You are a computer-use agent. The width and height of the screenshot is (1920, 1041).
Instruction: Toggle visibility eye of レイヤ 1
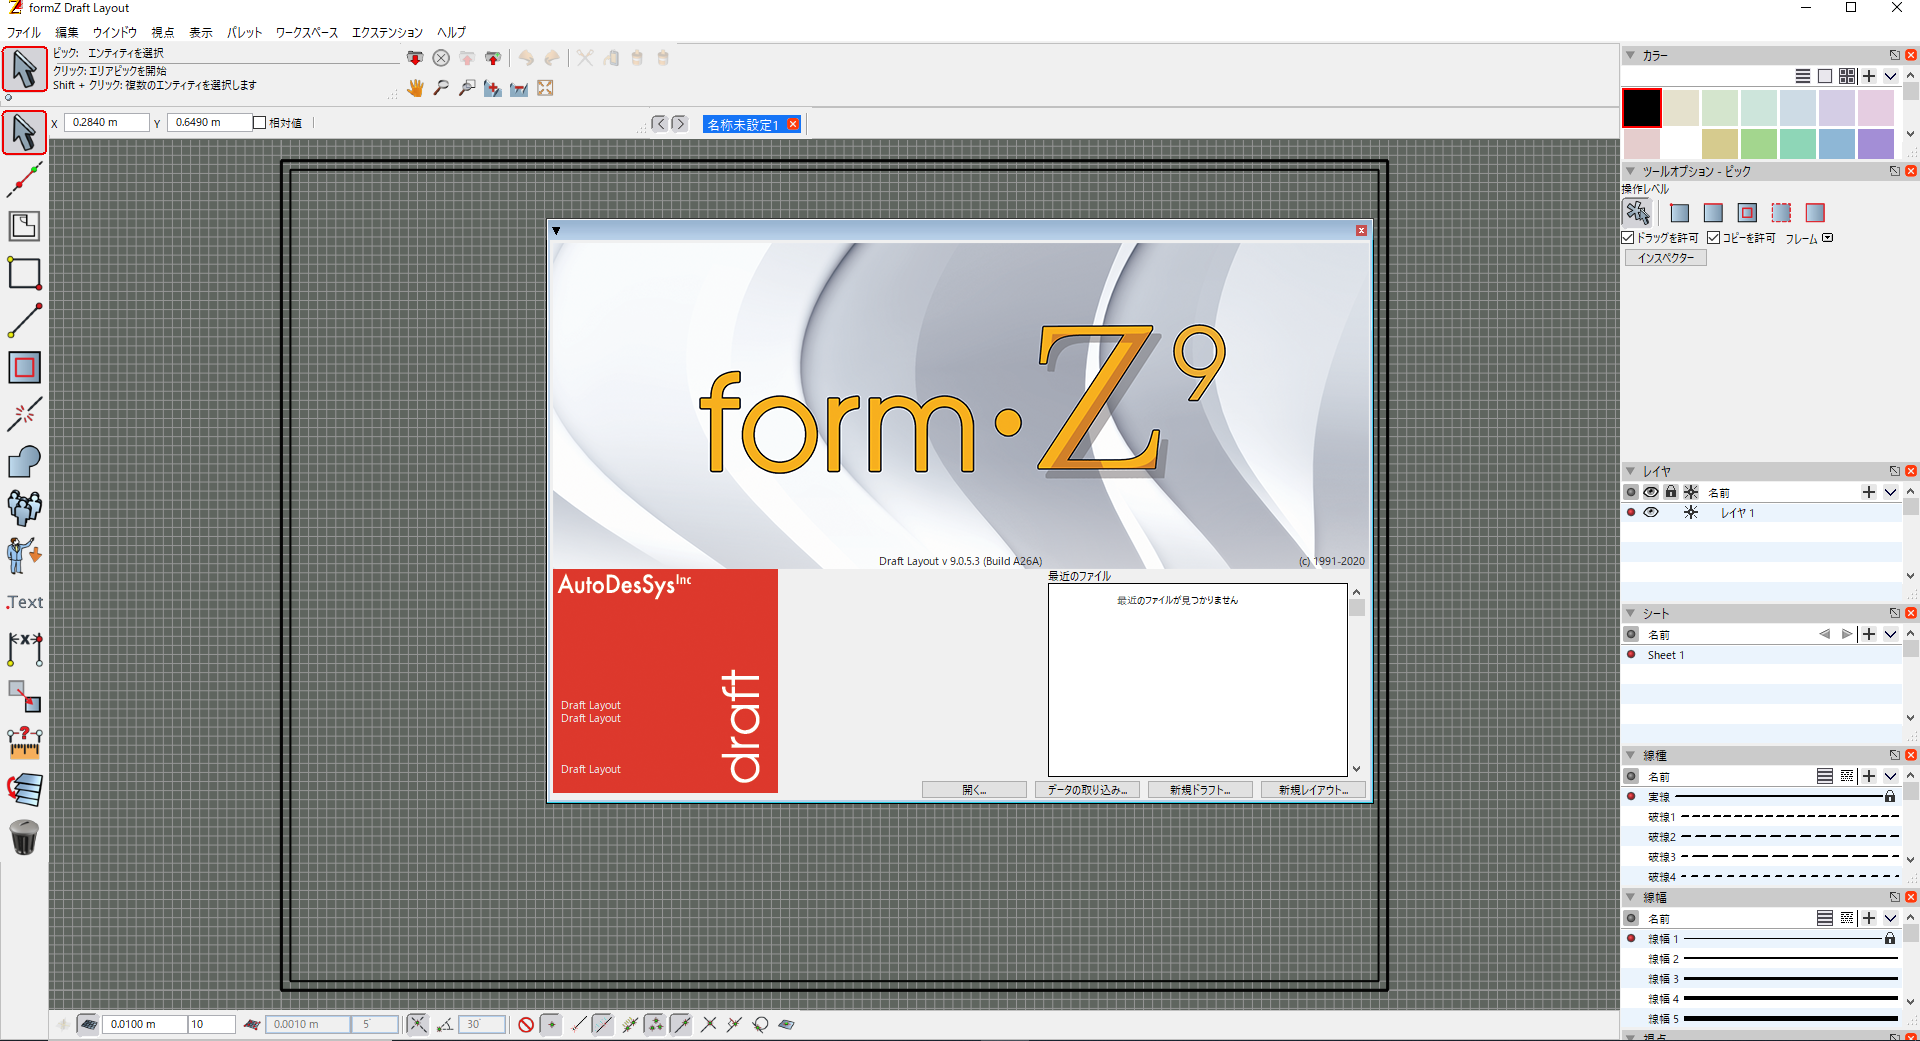(x=1651, y=512)
